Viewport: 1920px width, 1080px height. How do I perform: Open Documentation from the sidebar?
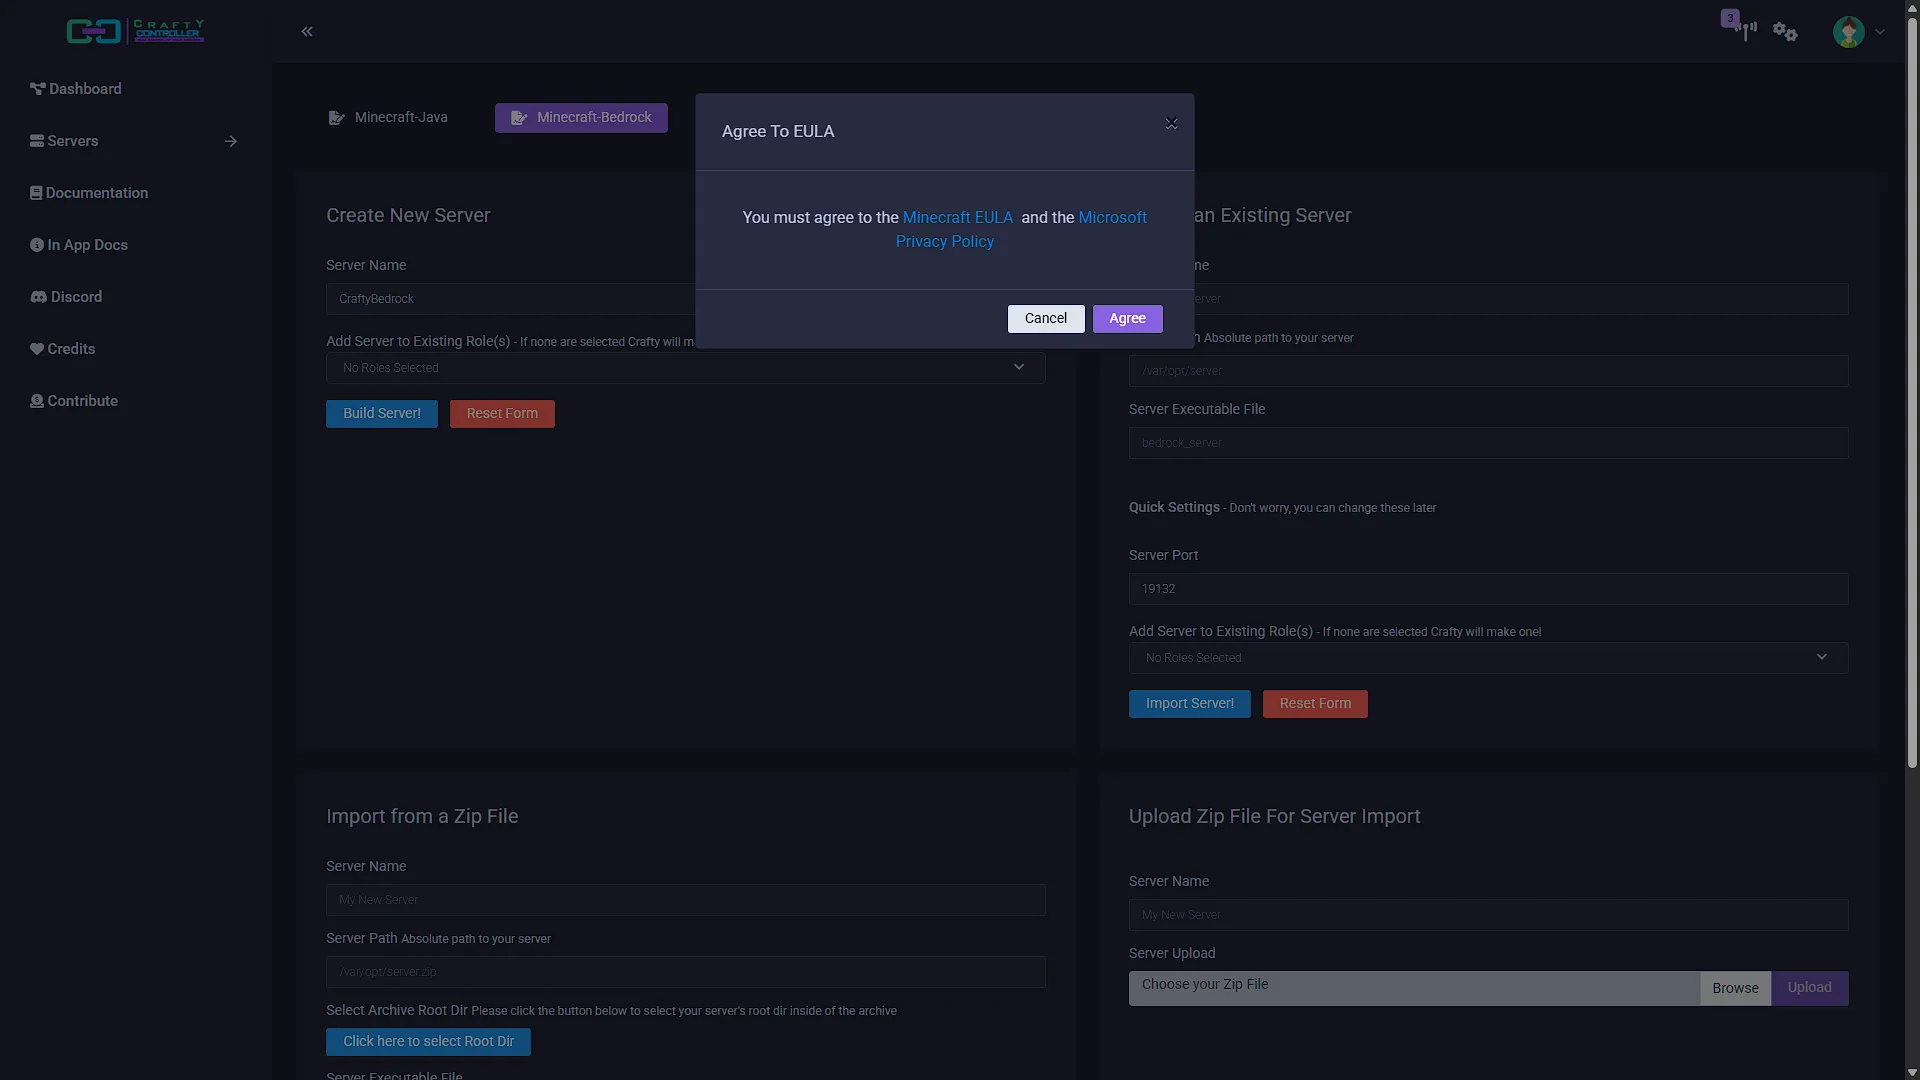click(89, 193)
